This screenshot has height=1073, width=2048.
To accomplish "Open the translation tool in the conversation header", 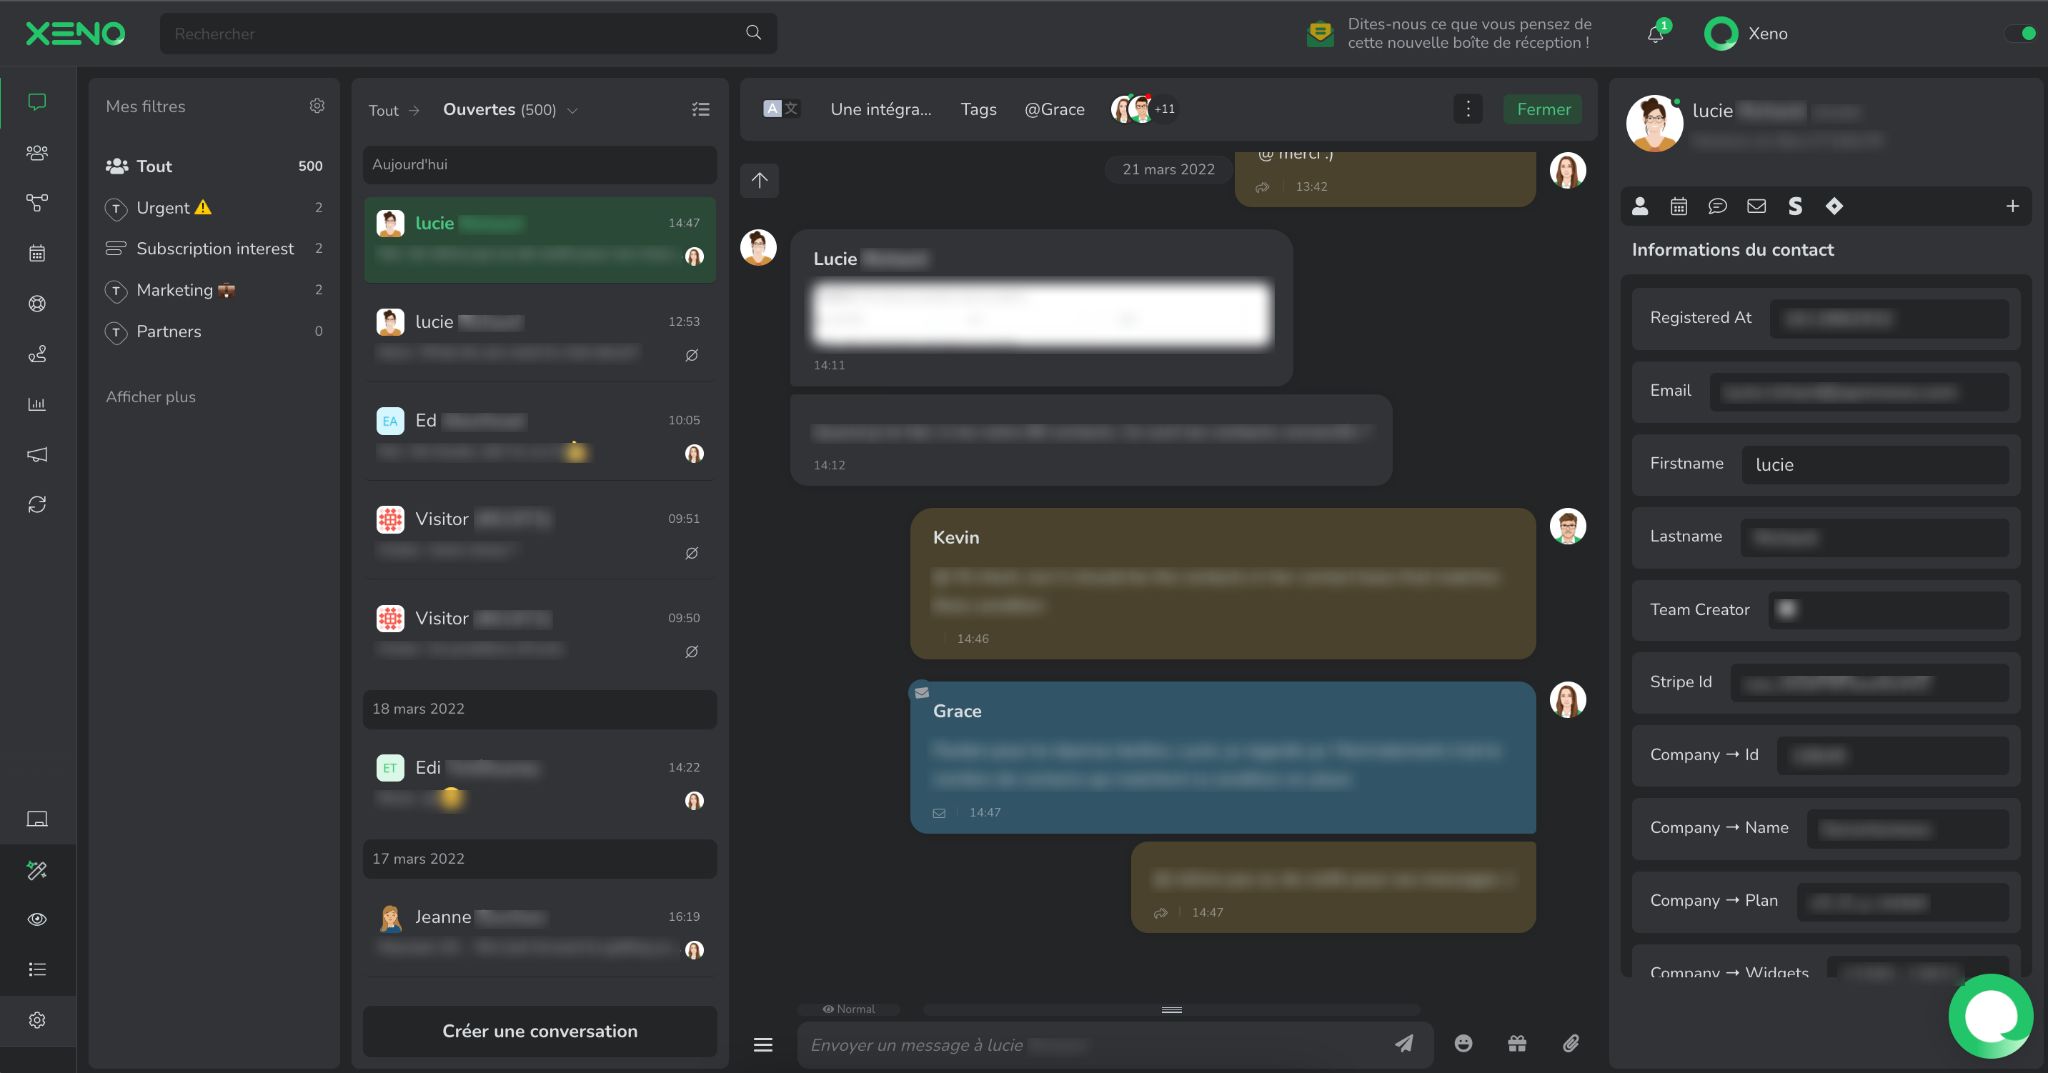I will click(780, 109).
